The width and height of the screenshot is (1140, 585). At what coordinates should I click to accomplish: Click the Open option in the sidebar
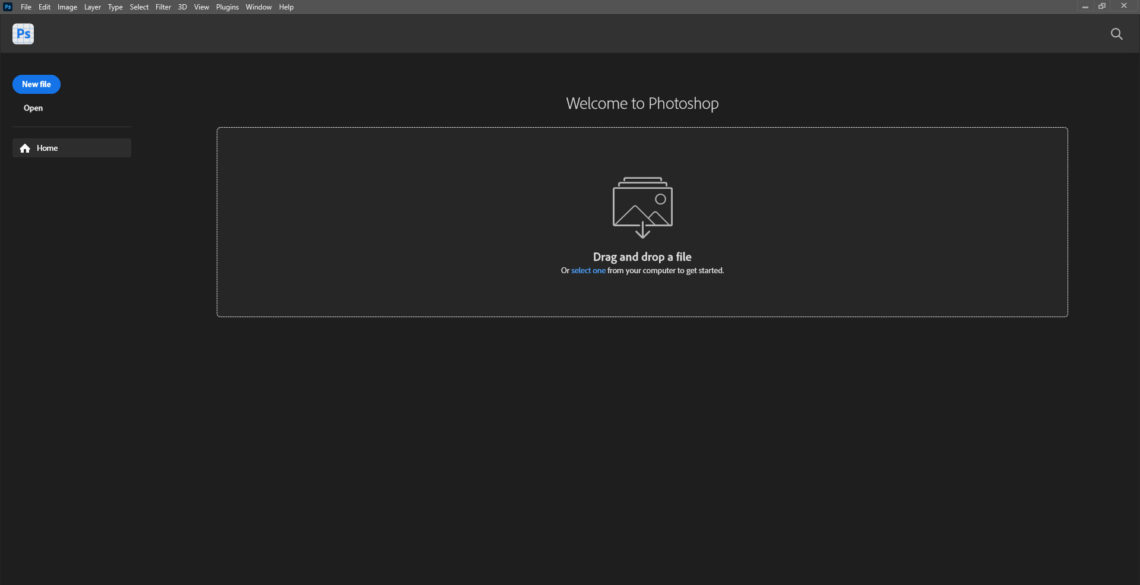coord(33,107)
